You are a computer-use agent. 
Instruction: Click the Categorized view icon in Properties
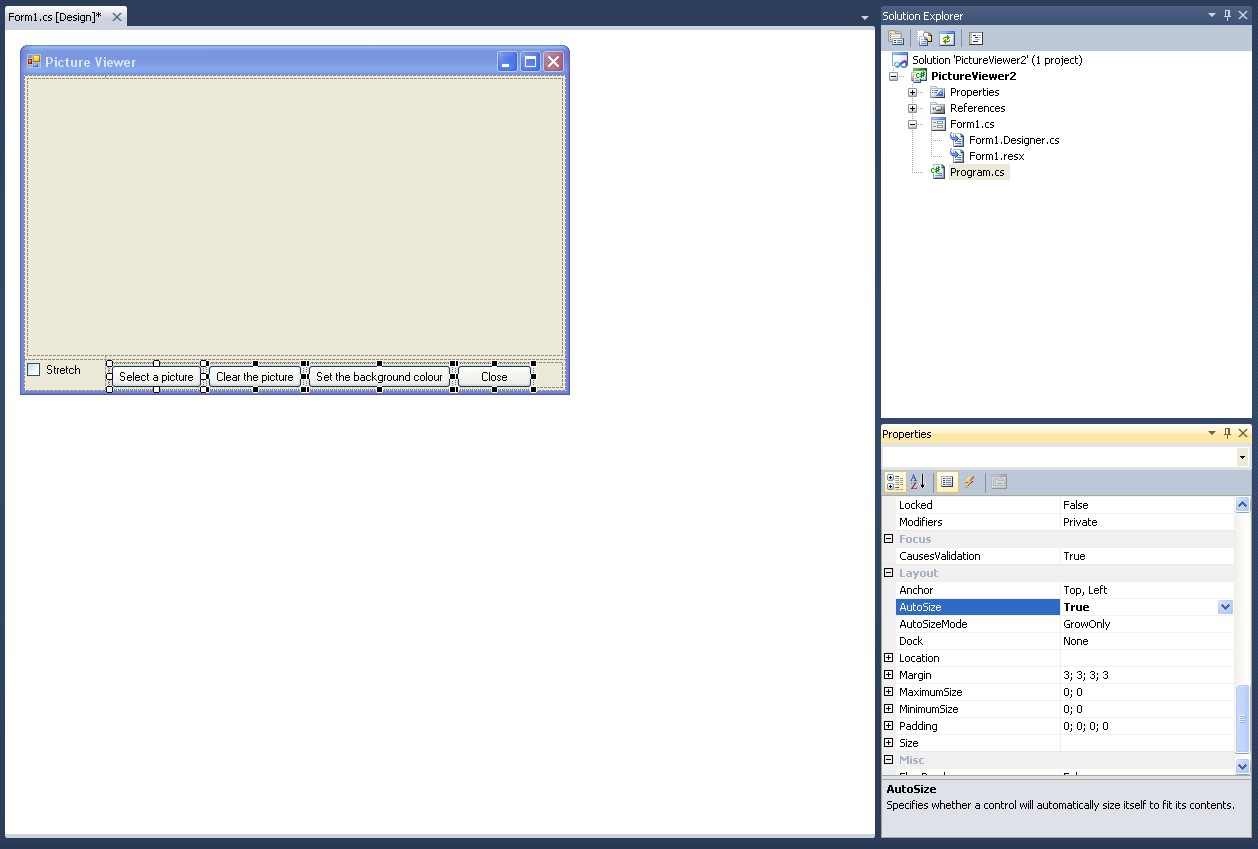[895, 482]
